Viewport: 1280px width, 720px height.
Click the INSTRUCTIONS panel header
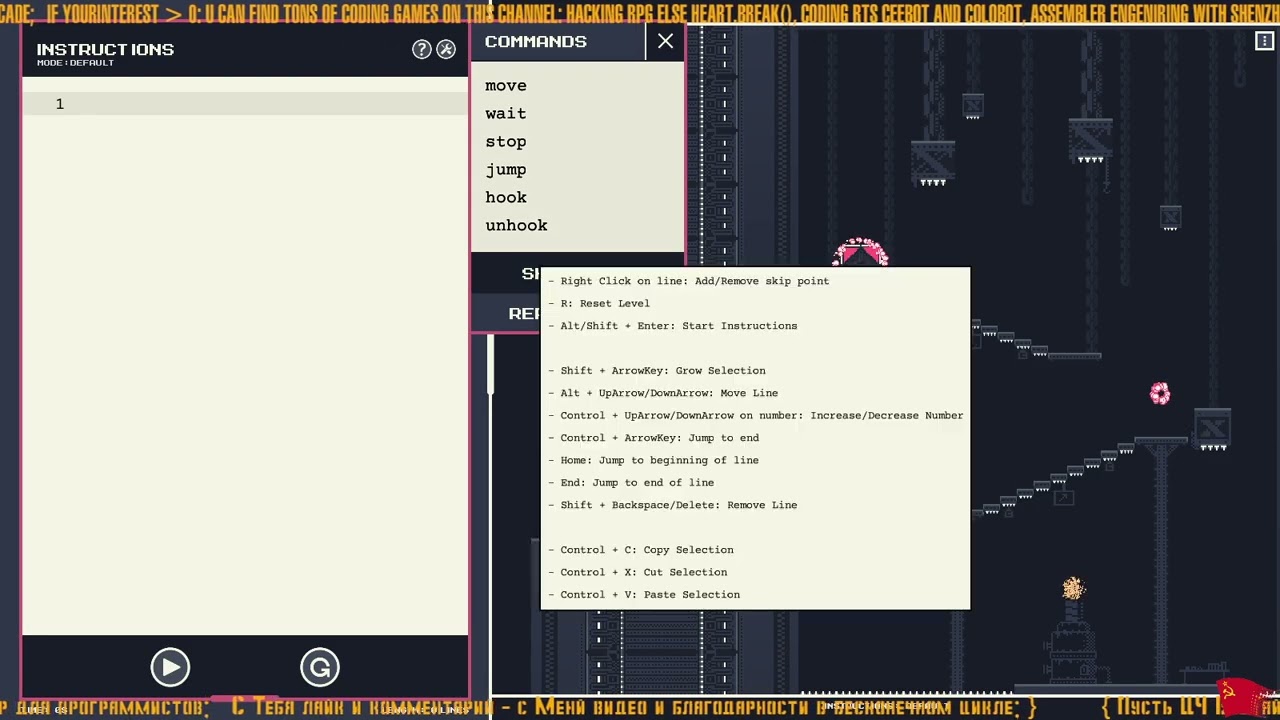[105, 49]
